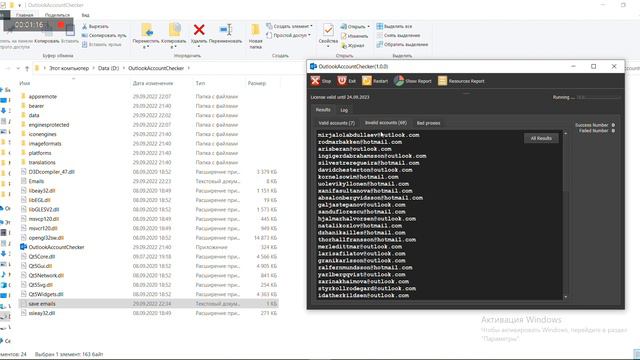Select the enginesprotected folder row

point(149,125)
